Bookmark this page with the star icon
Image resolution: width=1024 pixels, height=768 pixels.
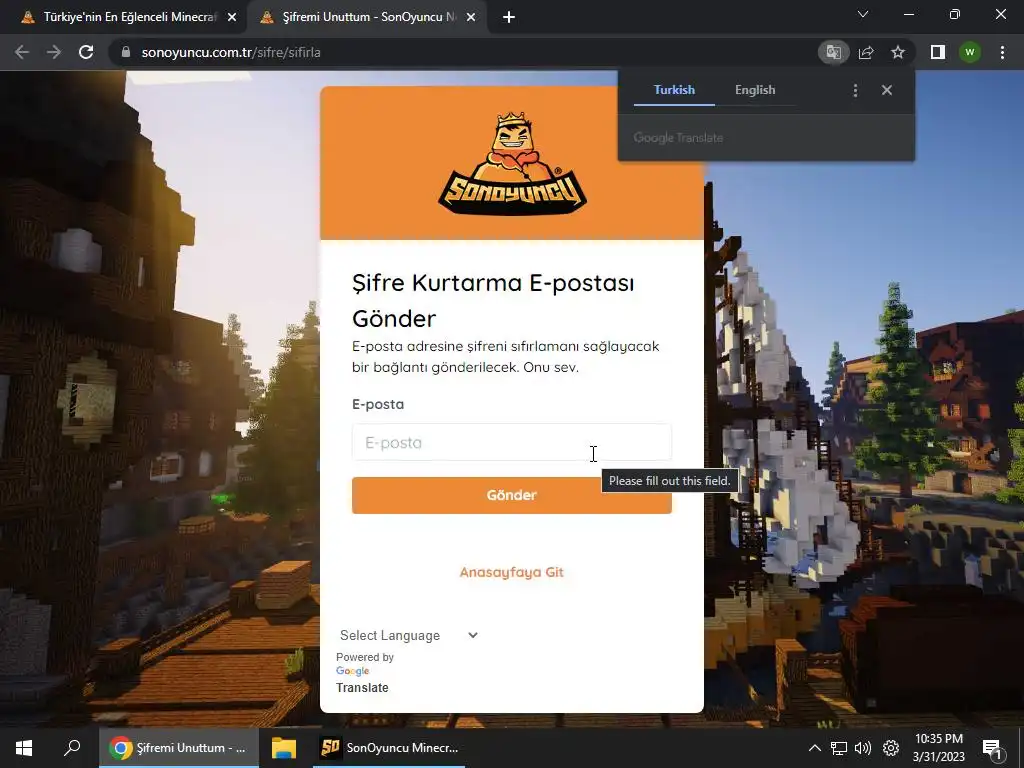[898, 52]
